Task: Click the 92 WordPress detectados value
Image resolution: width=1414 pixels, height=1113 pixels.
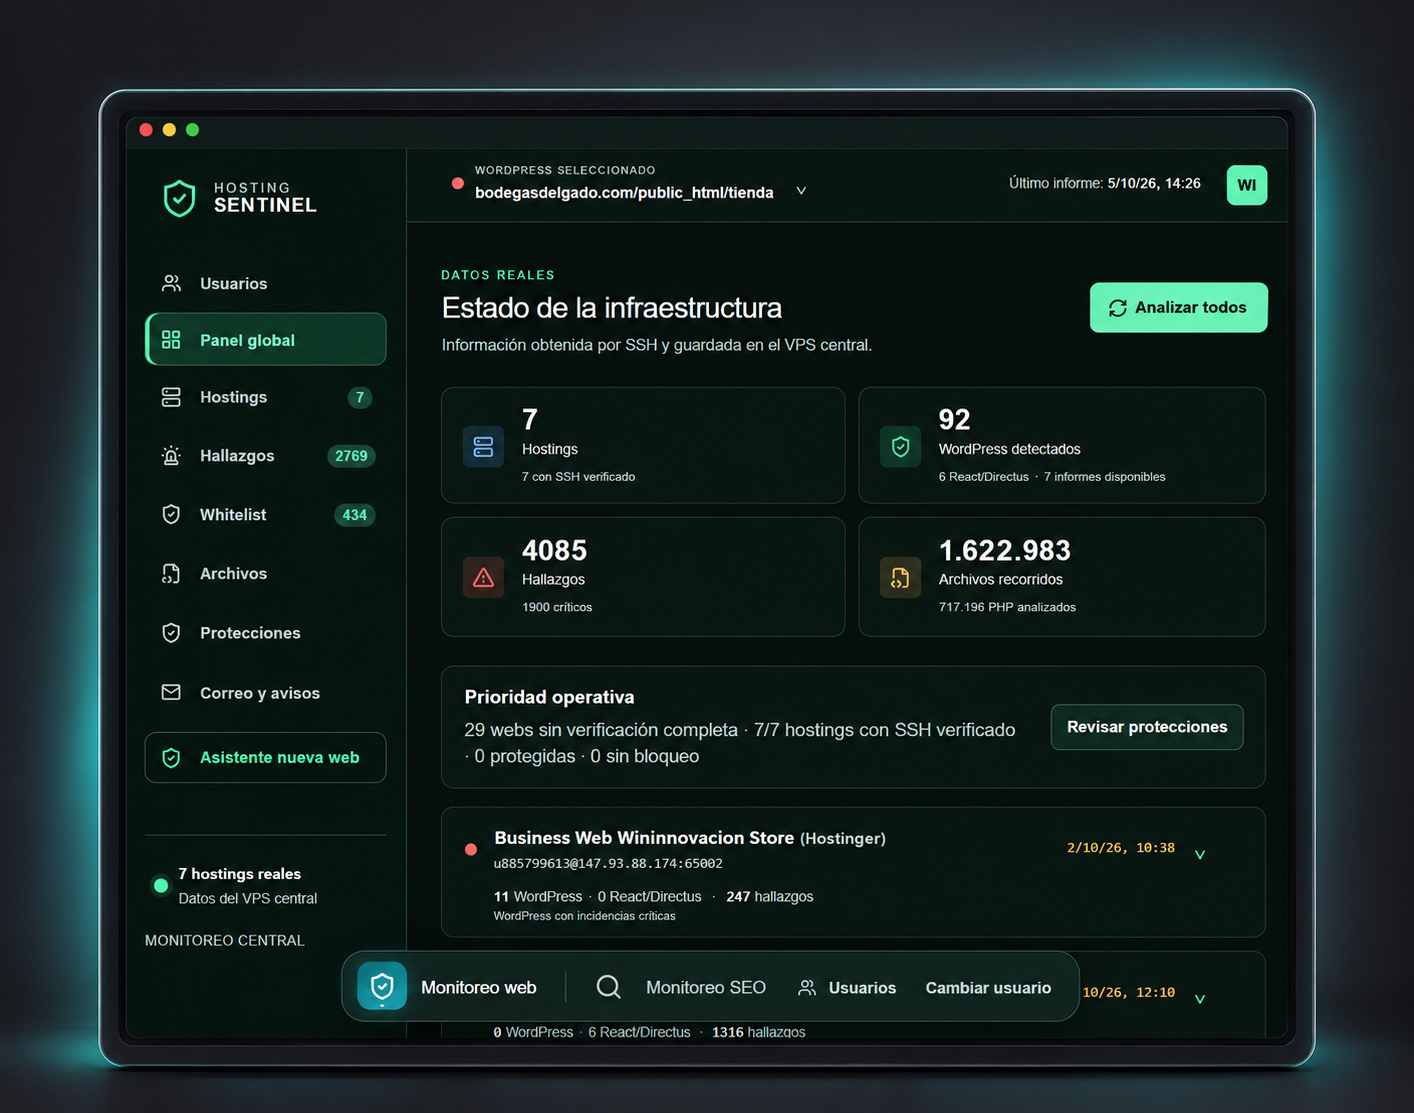Action: [954, 419]
